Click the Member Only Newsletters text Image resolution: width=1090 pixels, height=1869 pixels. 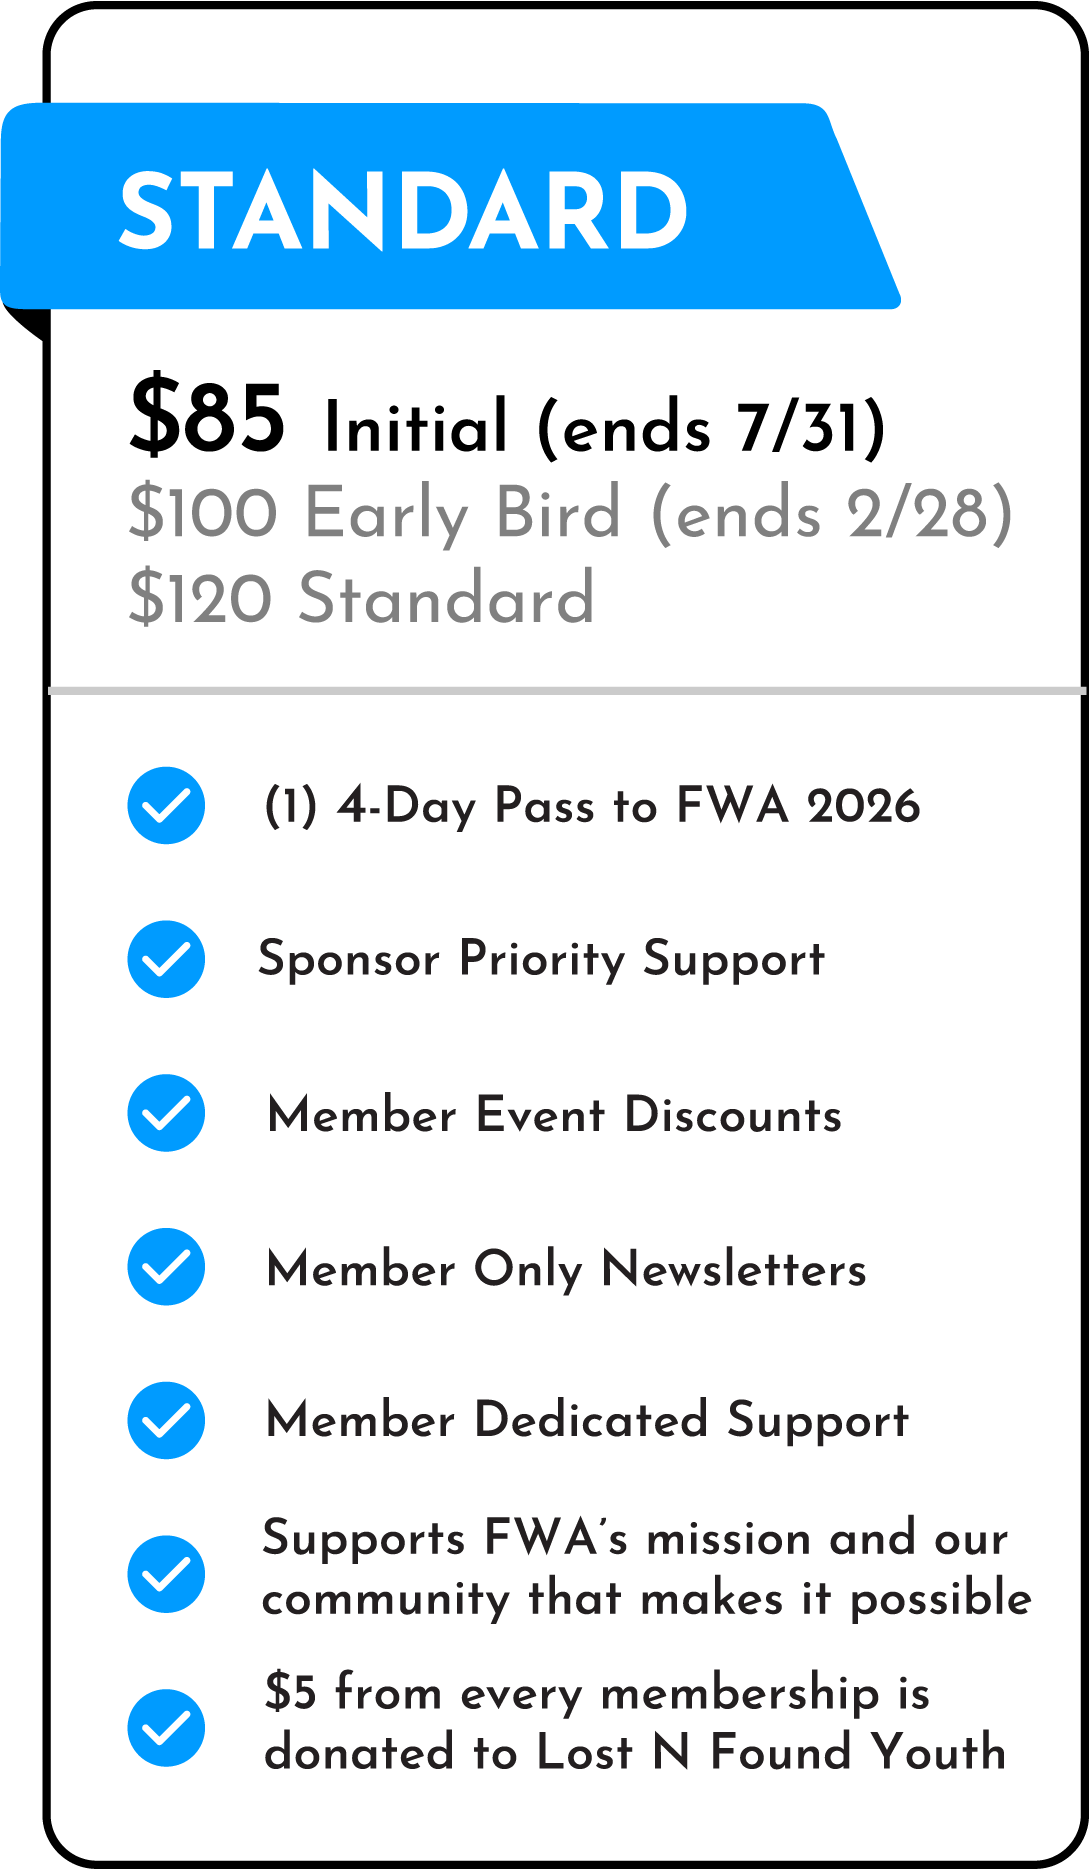566,1268
